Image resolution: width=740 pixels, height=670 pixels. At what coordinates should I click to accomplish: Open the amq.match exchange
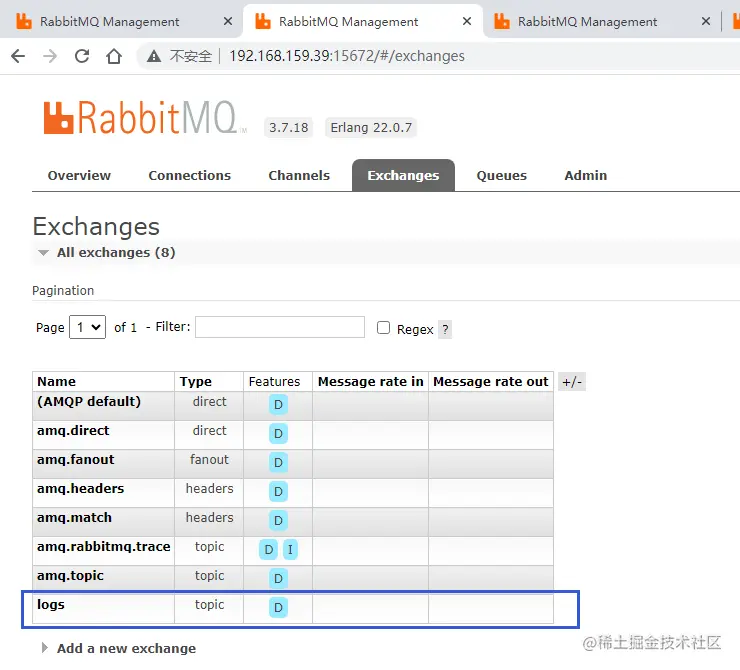75,518
